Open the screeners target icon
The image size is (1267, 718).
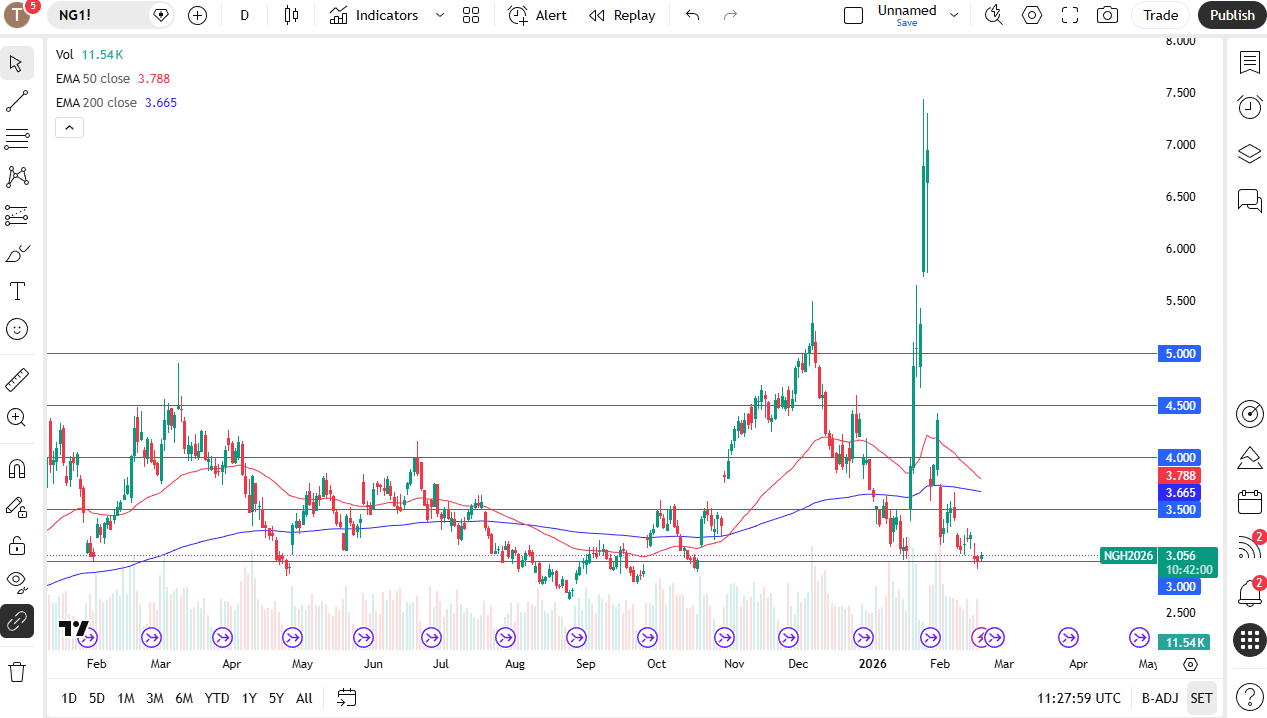point(1249,413)
